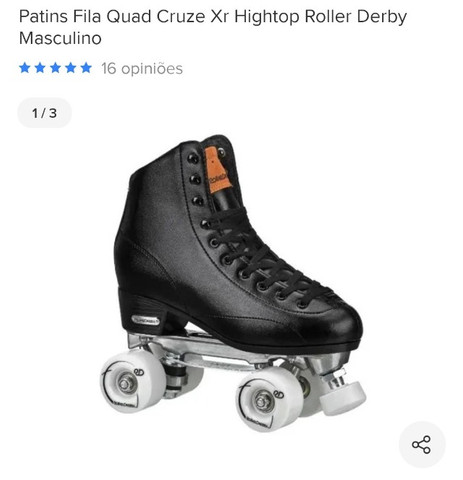
Task: Open the black roller skate product photo
Action: point(233,283)
